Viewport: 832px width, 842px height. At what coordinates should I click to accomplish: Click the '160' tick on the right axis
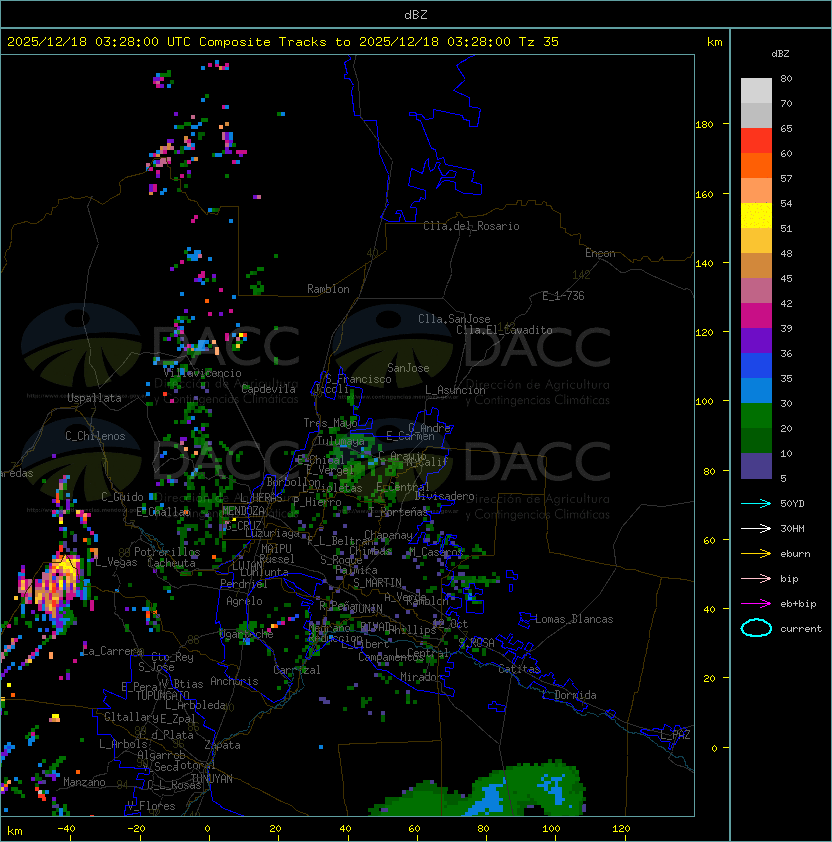[x=704, y=194]
